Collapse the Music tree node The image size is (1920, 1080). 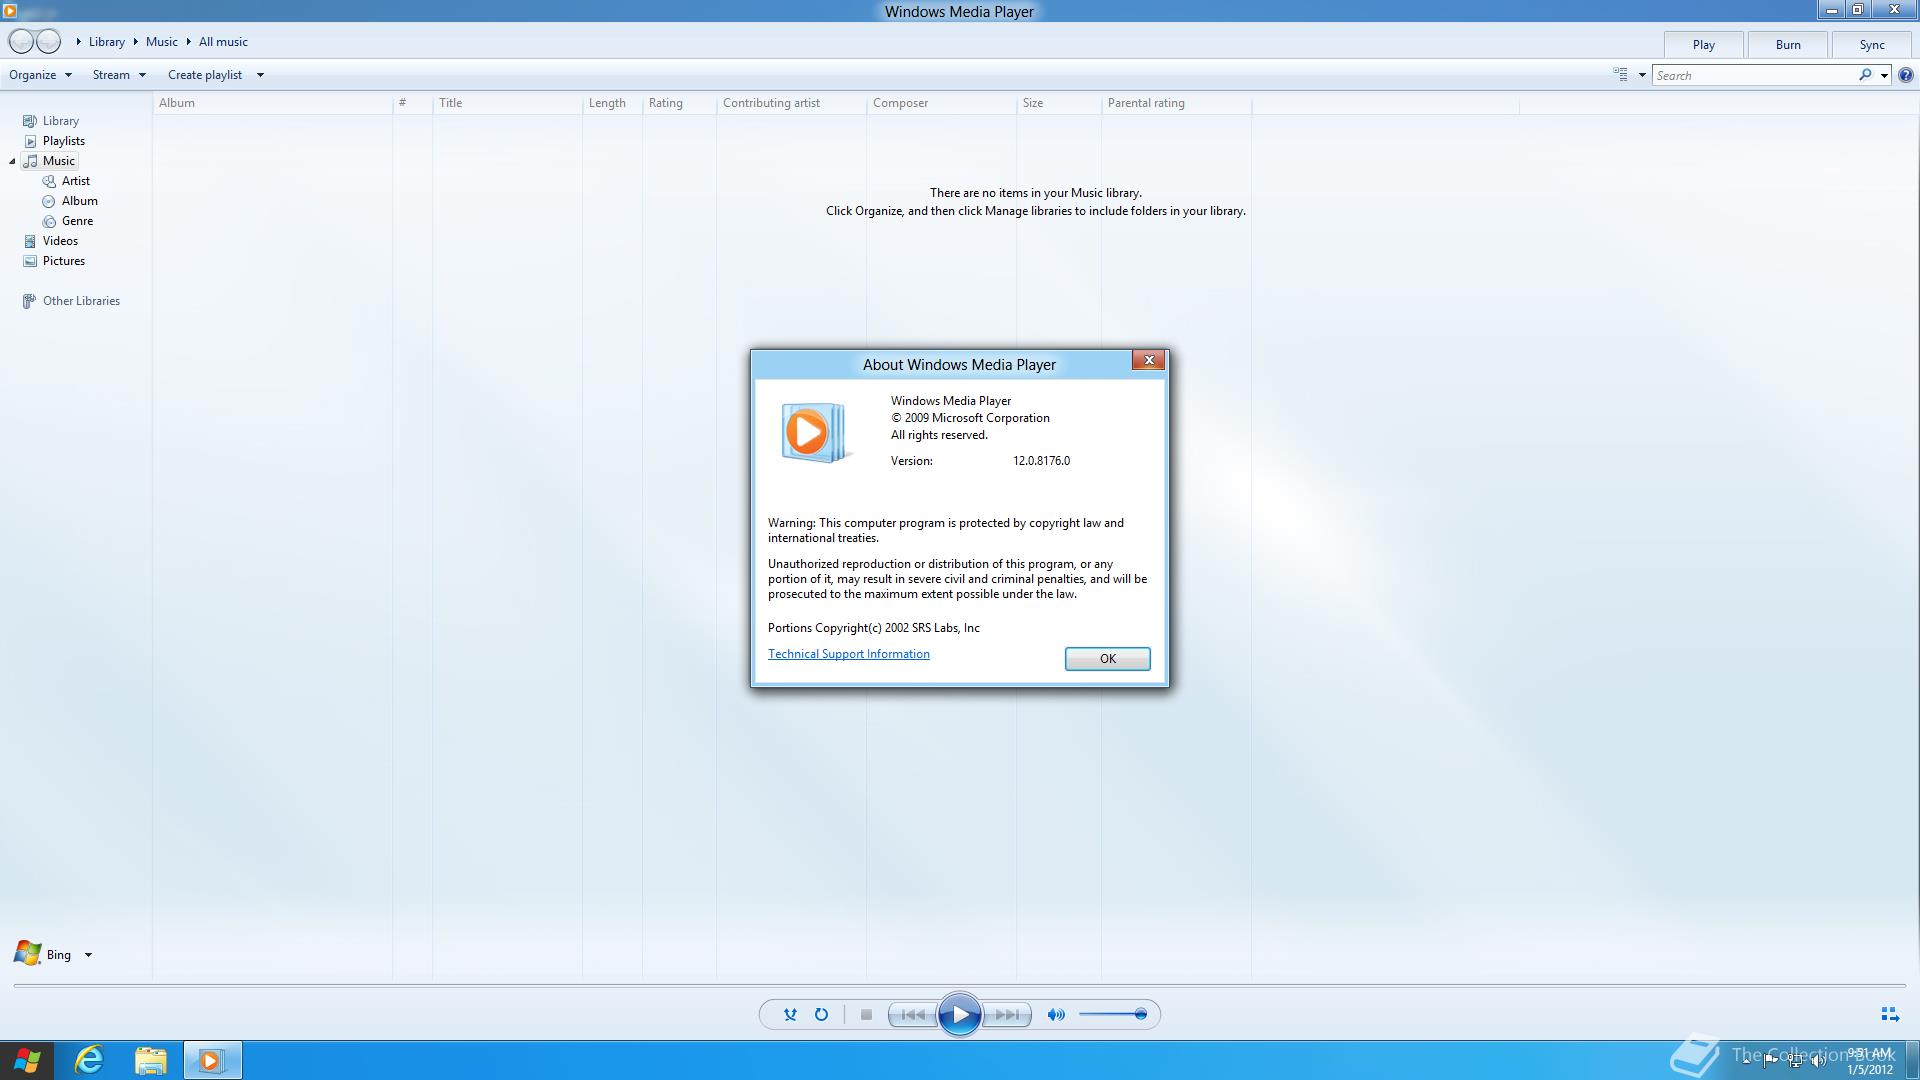pos(12,161)
